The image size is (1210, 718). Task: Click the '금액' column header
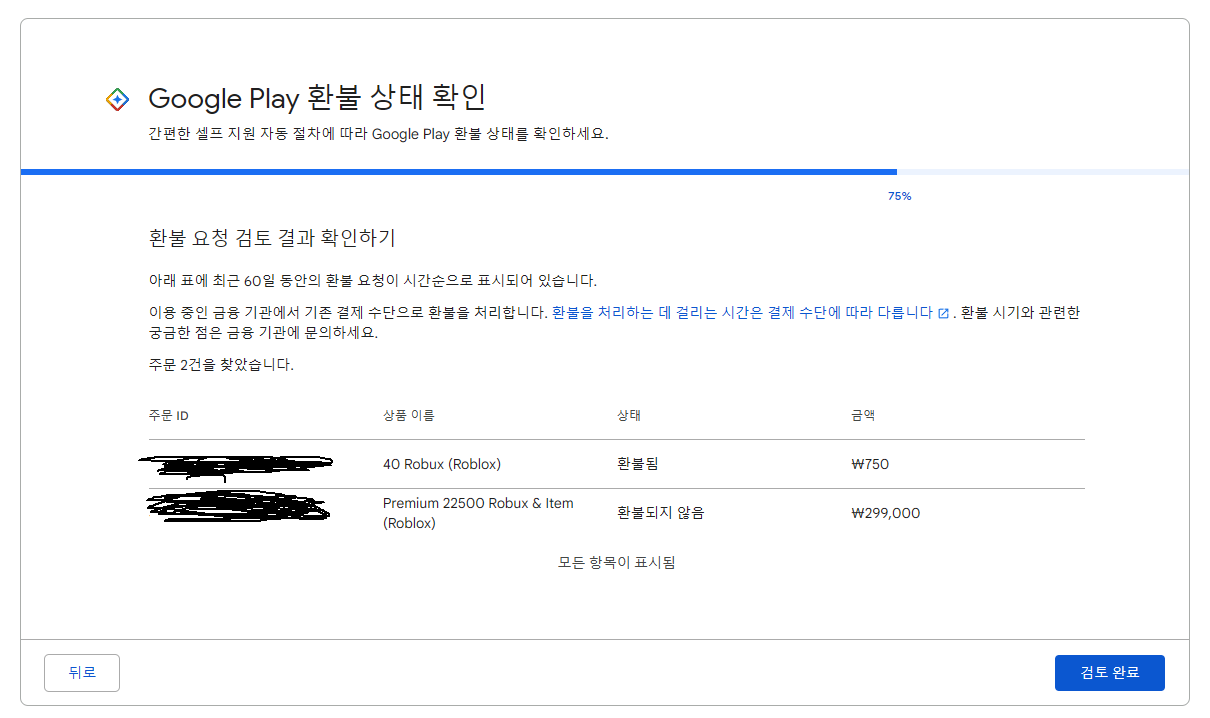pyautogui.click(x=864, y=415)
